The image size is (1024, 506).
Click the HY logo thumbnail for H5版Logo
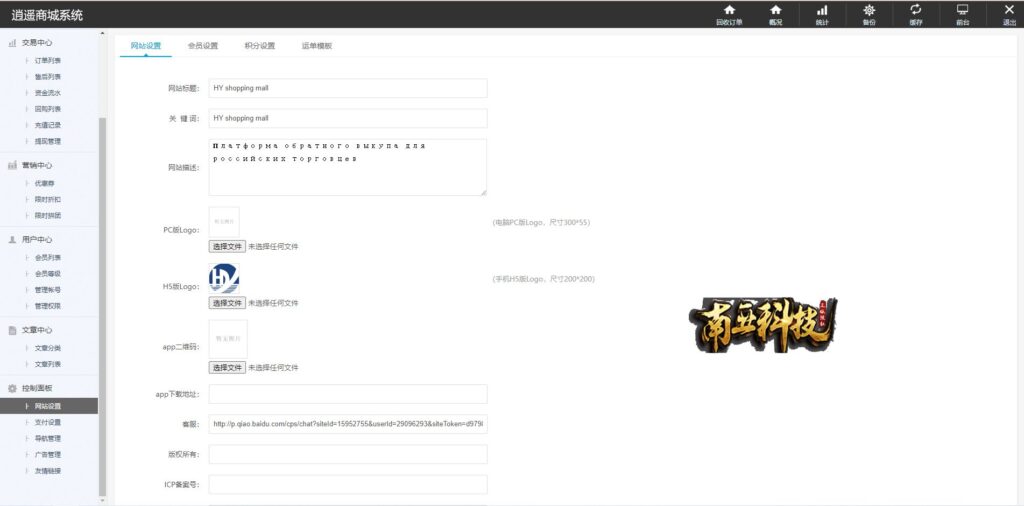click(x=224, y=279)
